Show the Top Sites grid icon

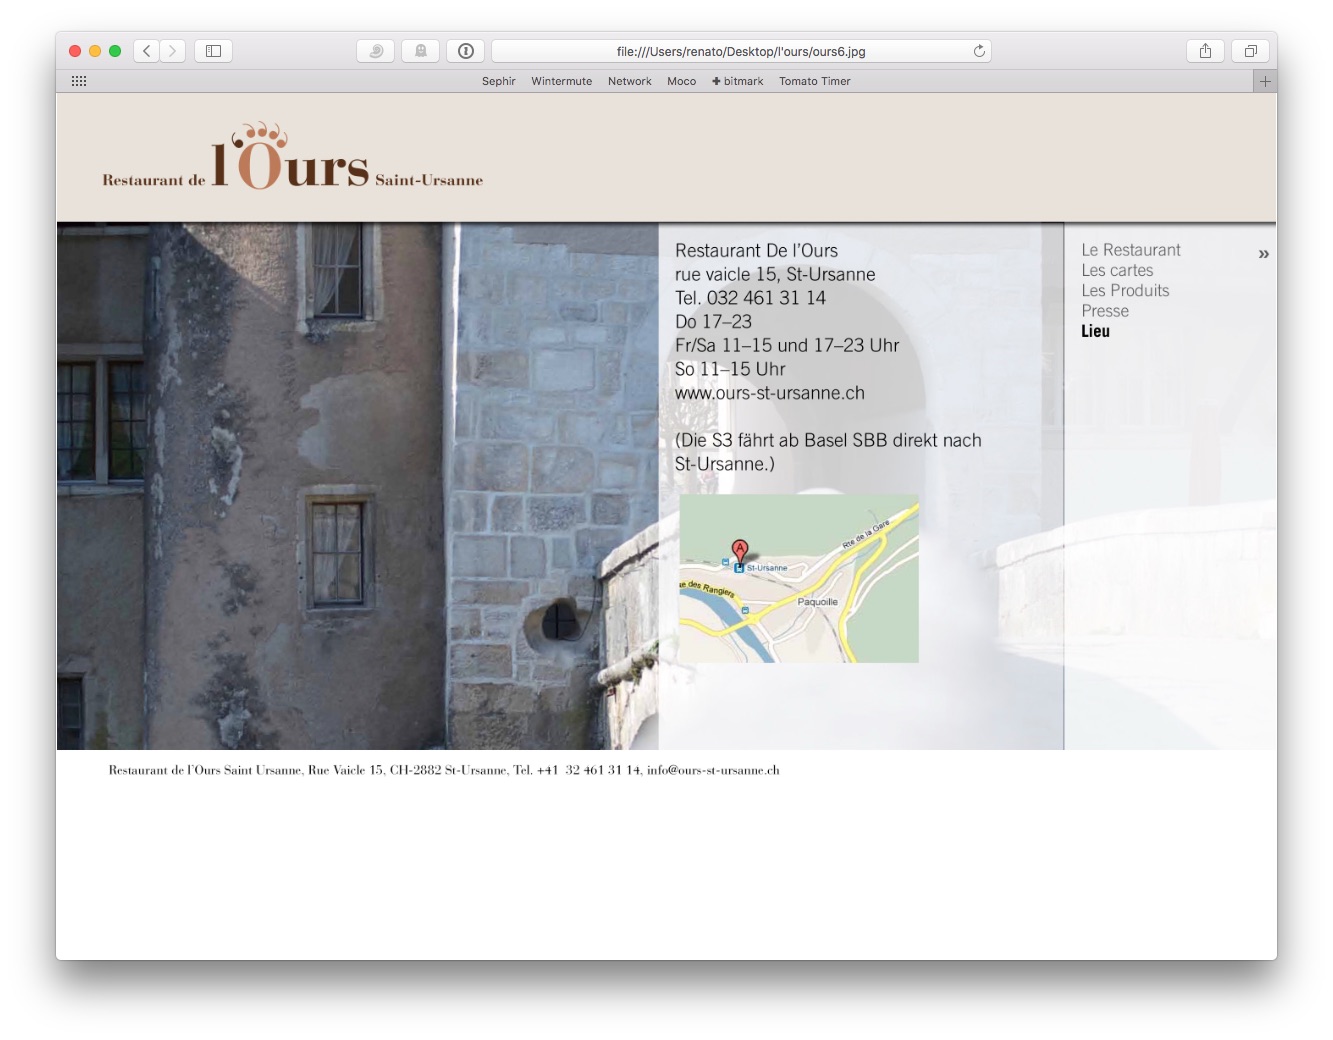pos(79,81)
